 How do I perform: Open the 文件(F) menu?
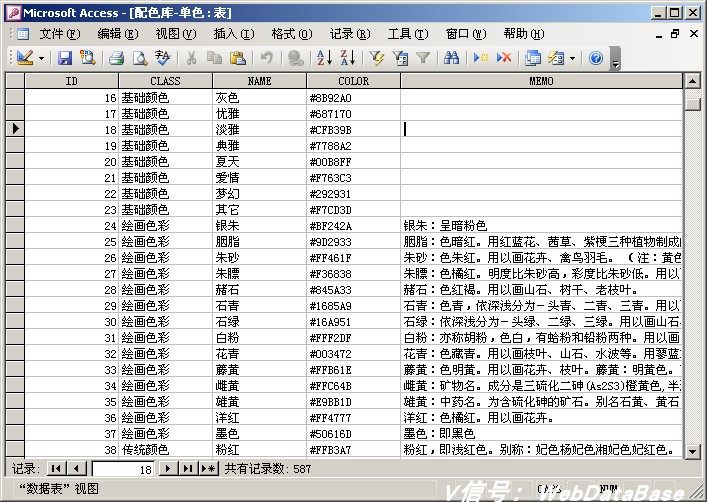[x=60, y=34]
